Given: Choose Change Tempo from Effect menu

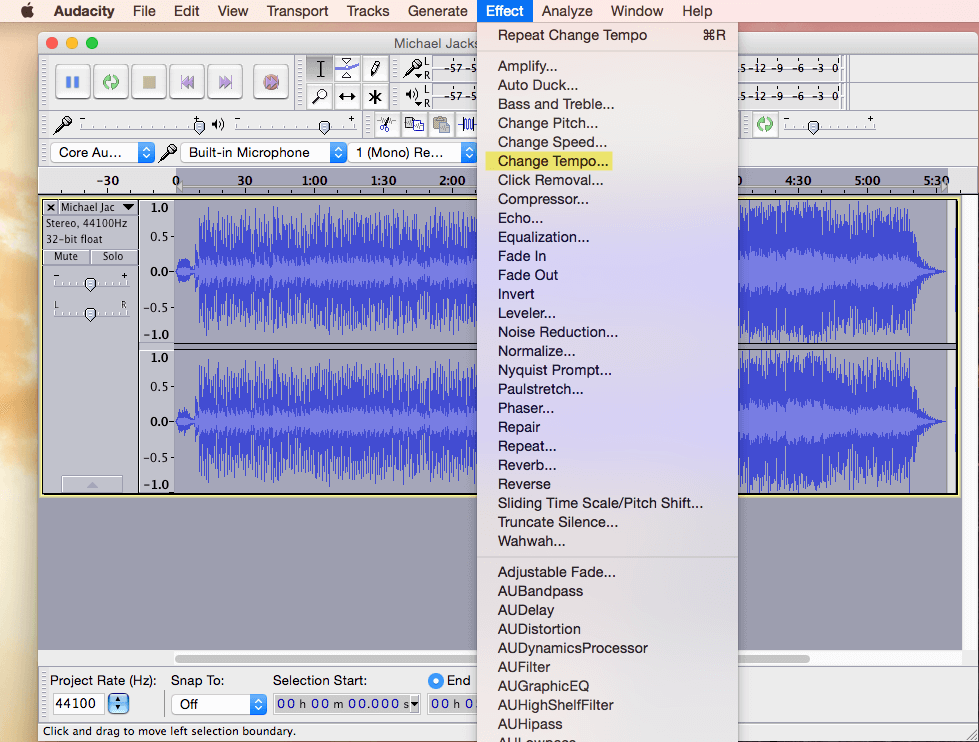Looking at the screenshot, I should coord(553,161).
